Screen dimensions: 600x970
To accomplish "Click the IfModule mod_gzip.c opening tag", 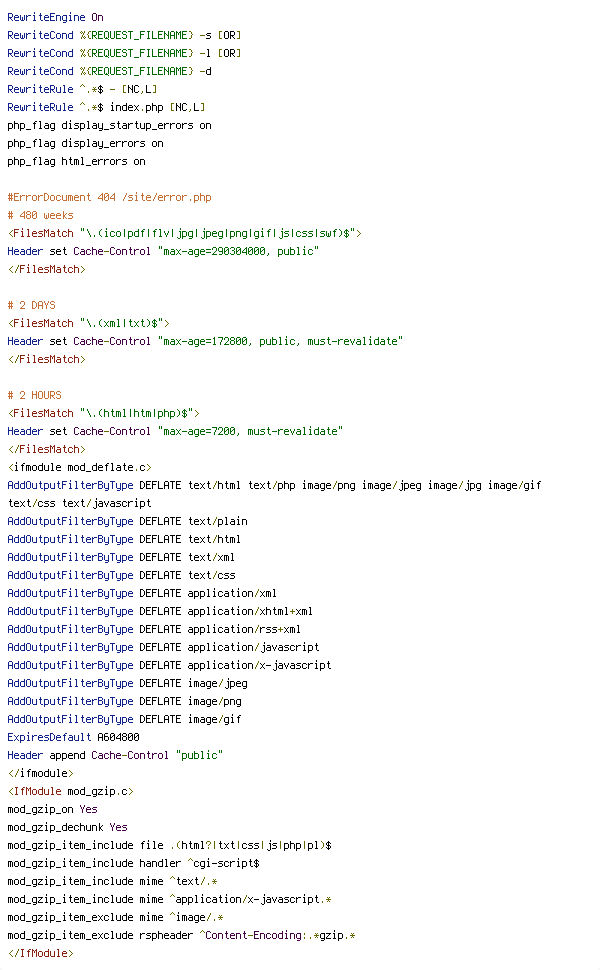I will [71, 791].
